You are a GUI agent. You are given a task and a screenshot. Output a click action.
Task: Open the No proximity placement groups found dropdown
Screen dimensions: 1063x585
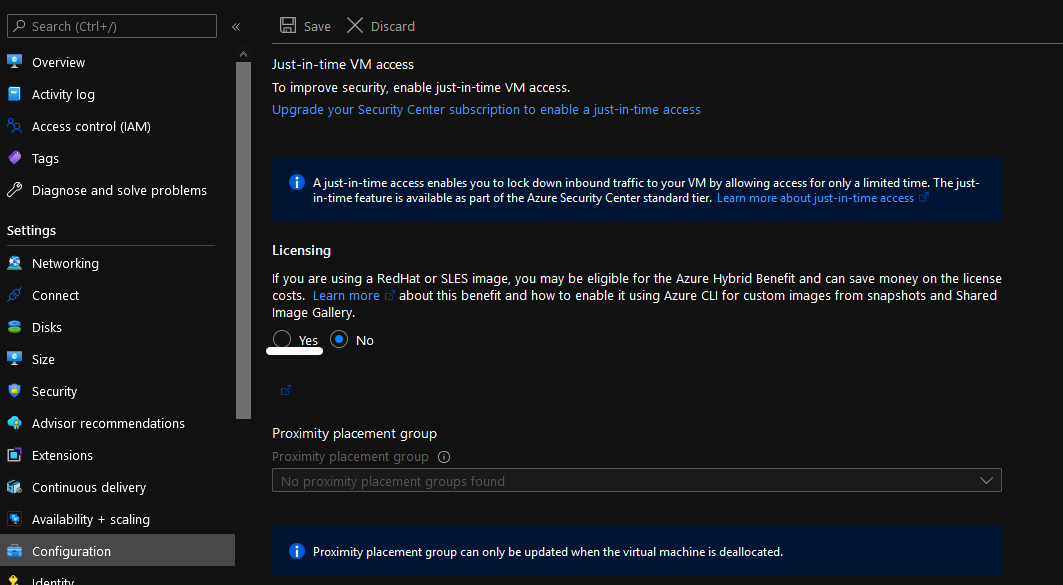coord(637,480)
